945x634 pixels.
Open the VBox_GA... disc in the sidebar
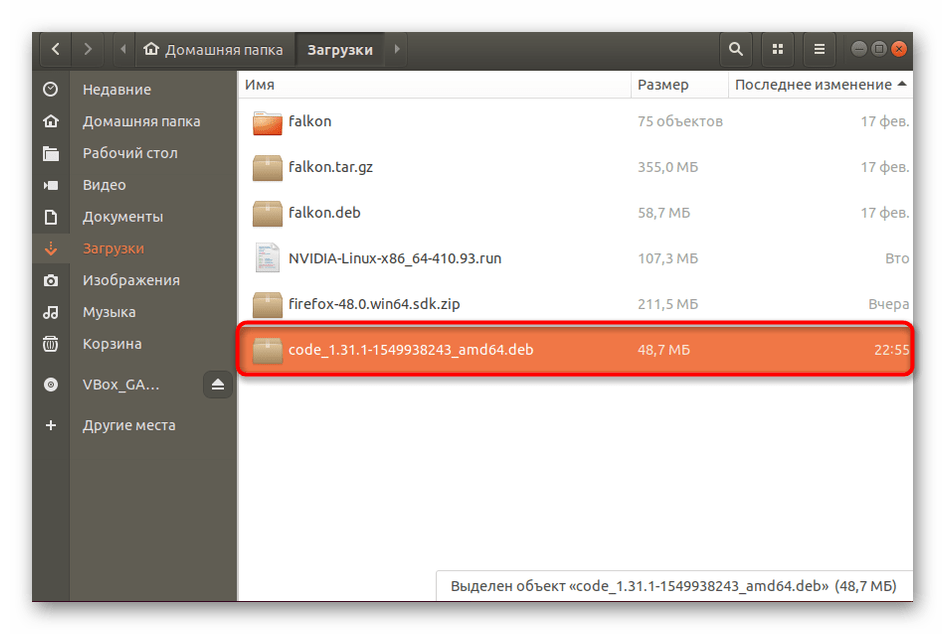[x=121, y=384]
